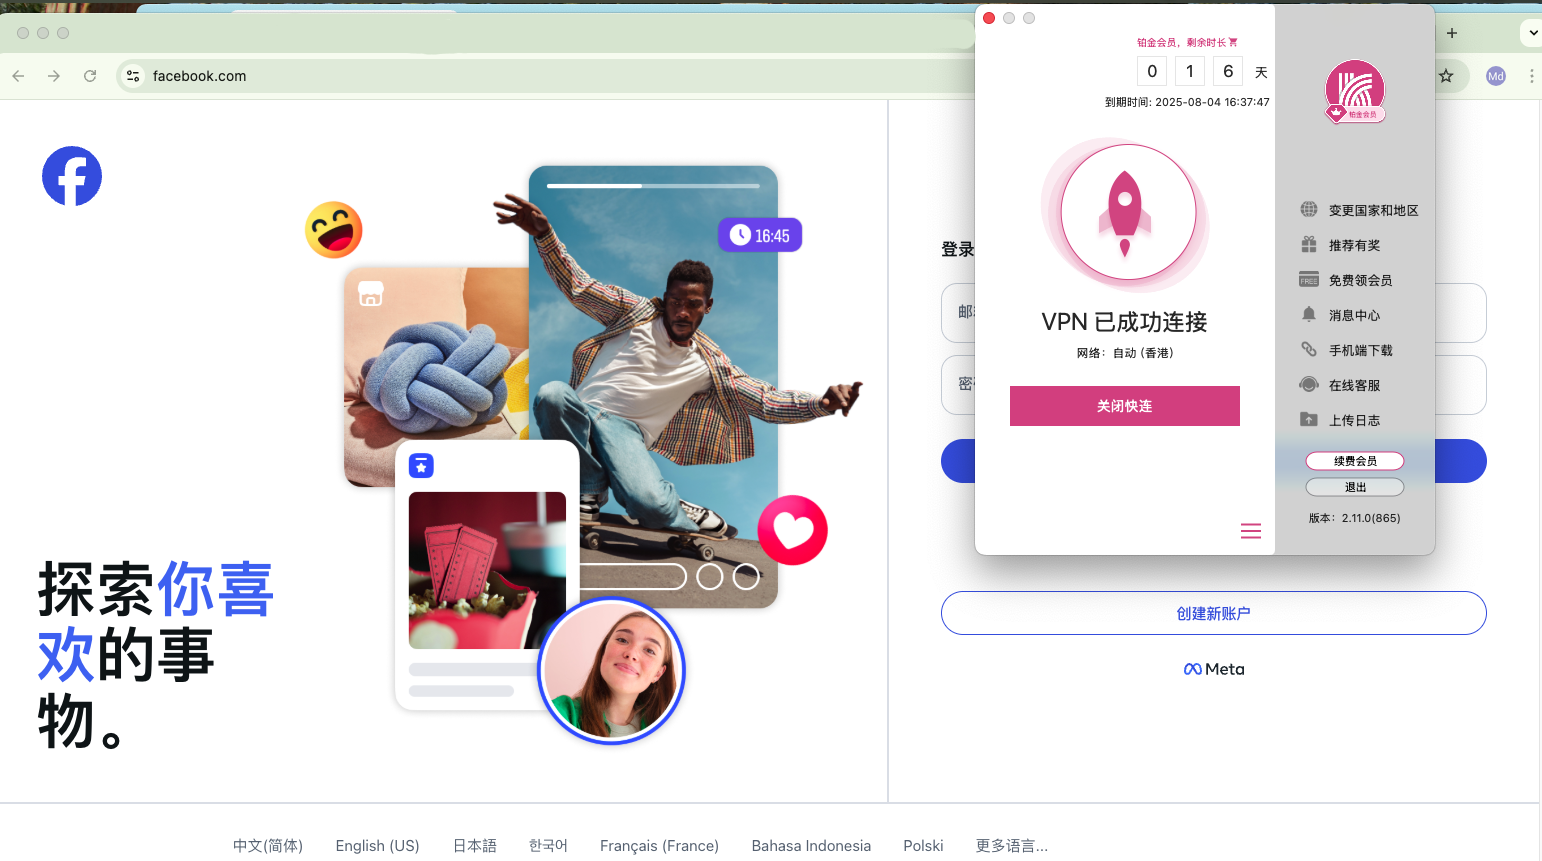1542x861 pixels.
Task: Click the globe icon for 变更国家和地区
Action: 1308,209
